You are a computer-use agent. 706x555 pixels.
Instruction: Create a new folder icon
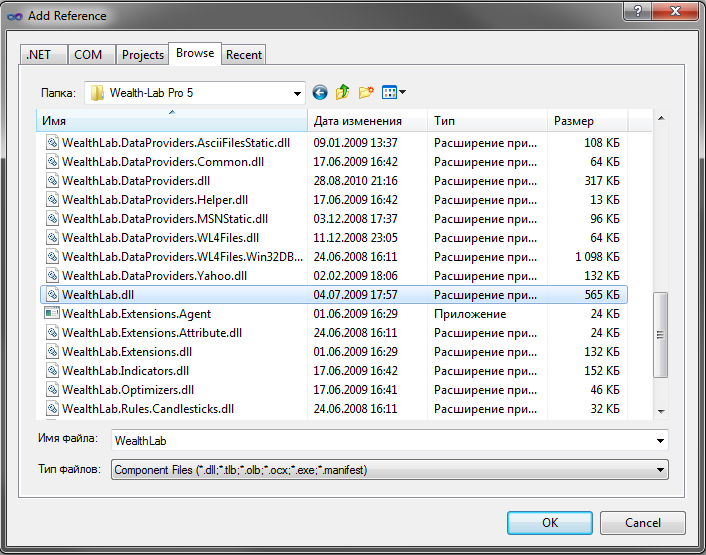(x=366, y=92)
